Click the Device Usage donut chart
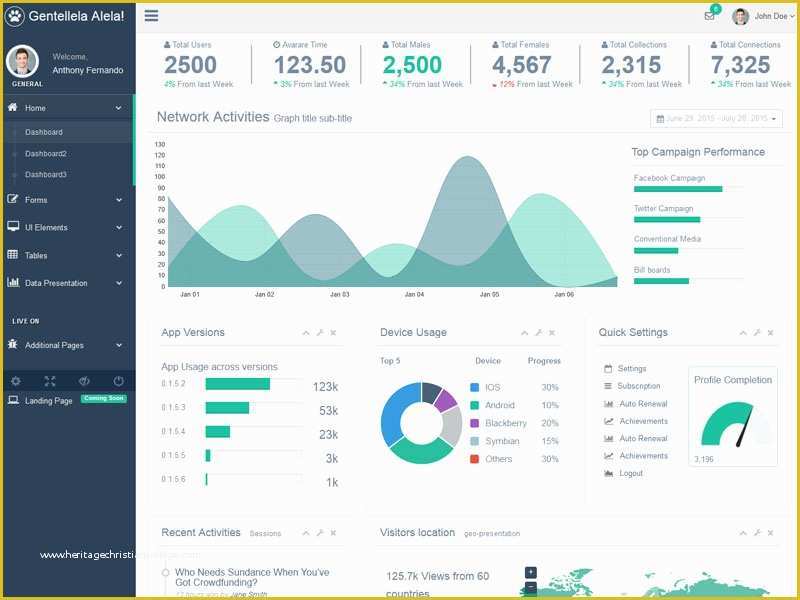 [421, 422]
